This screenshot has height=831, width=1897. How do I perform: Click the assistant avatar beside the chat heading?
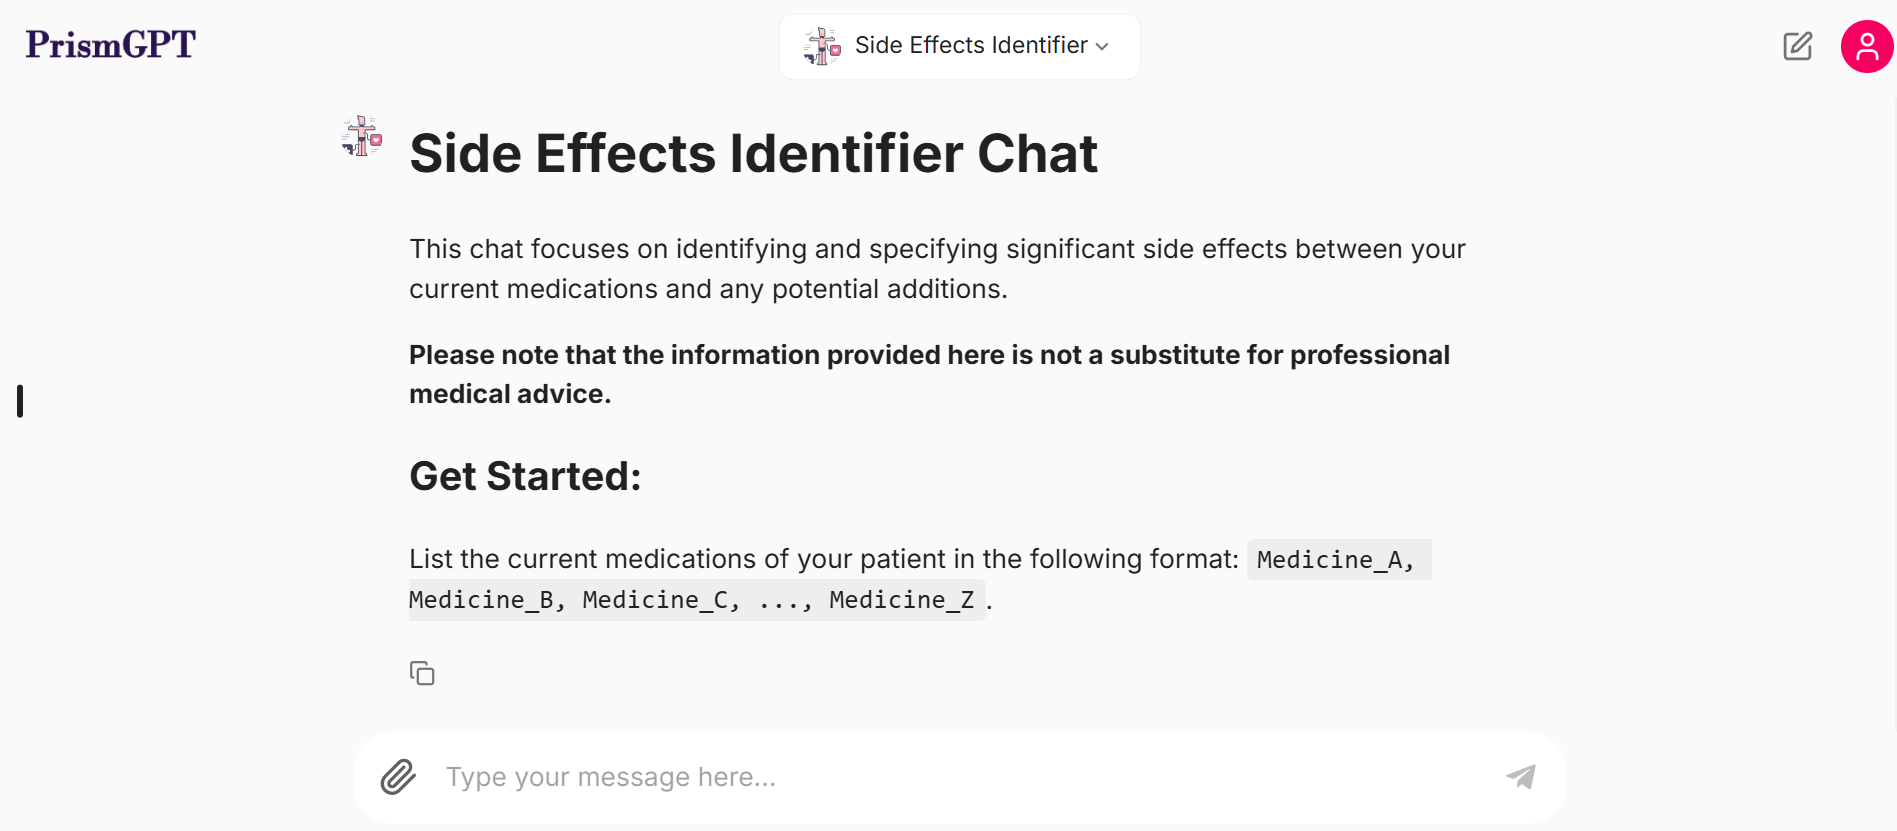[361, 137]
